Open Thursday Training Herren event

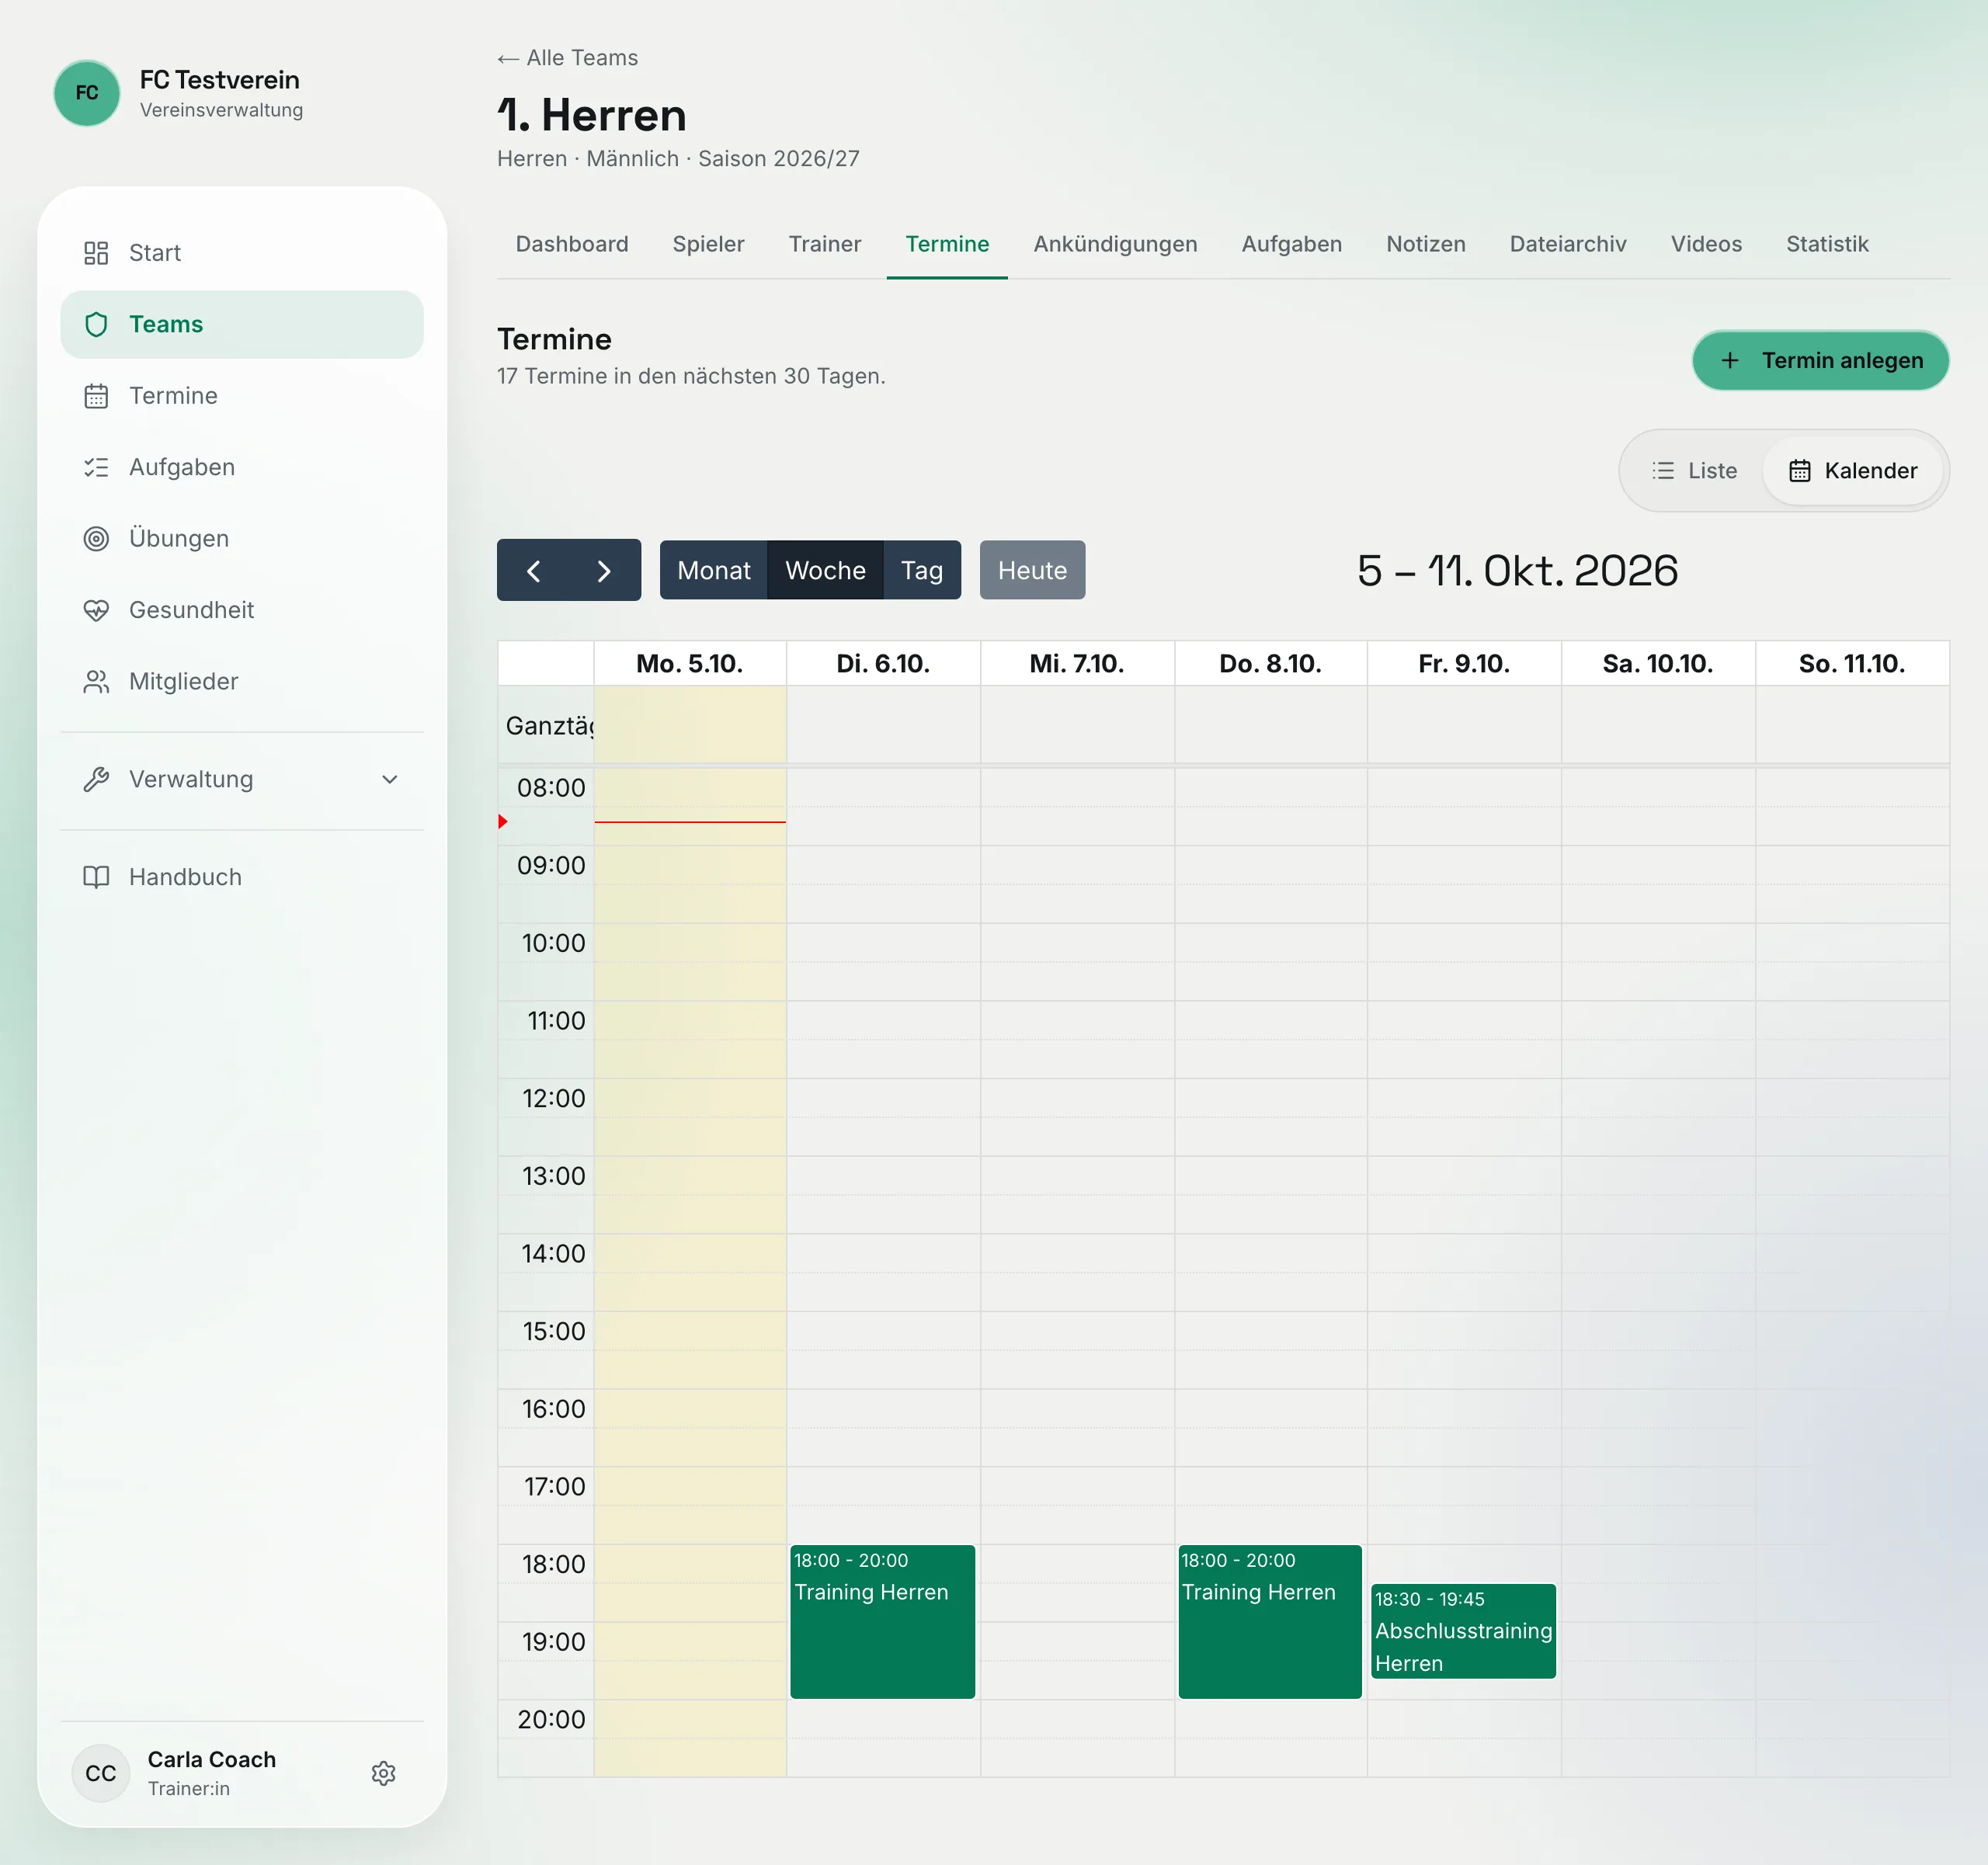tap(1270, 1621)
